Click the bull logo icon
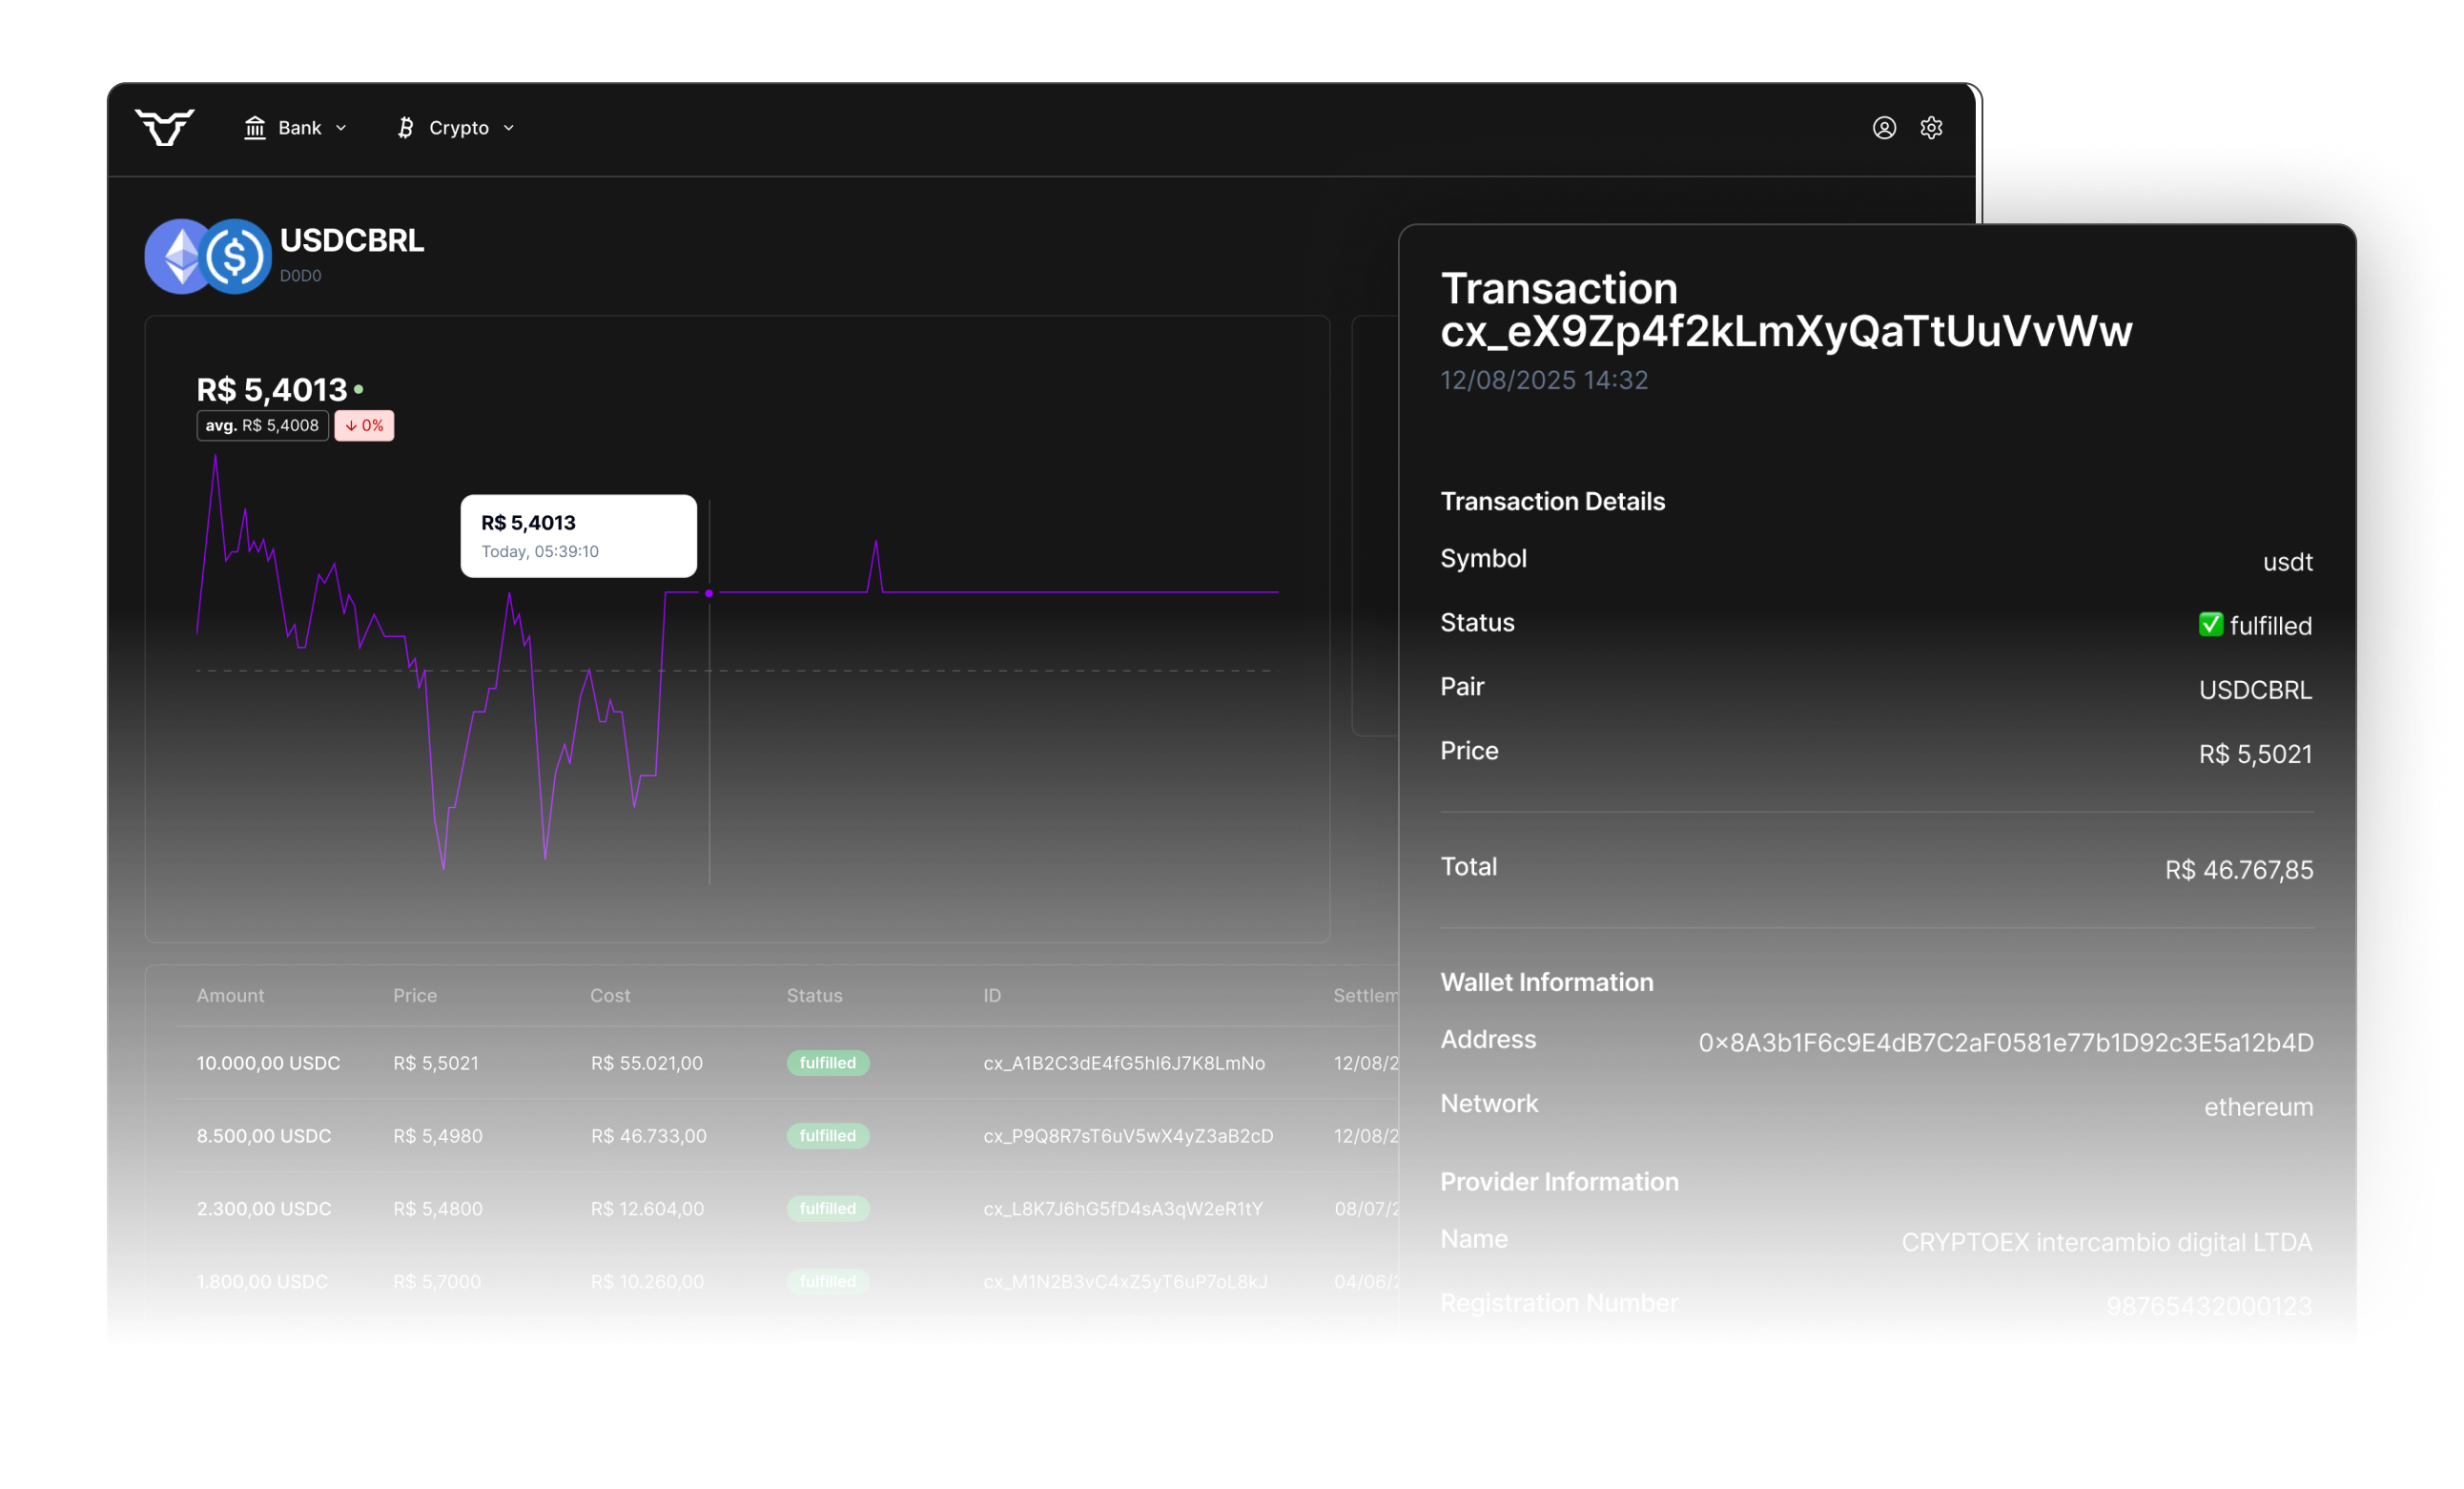 (165, 127)
